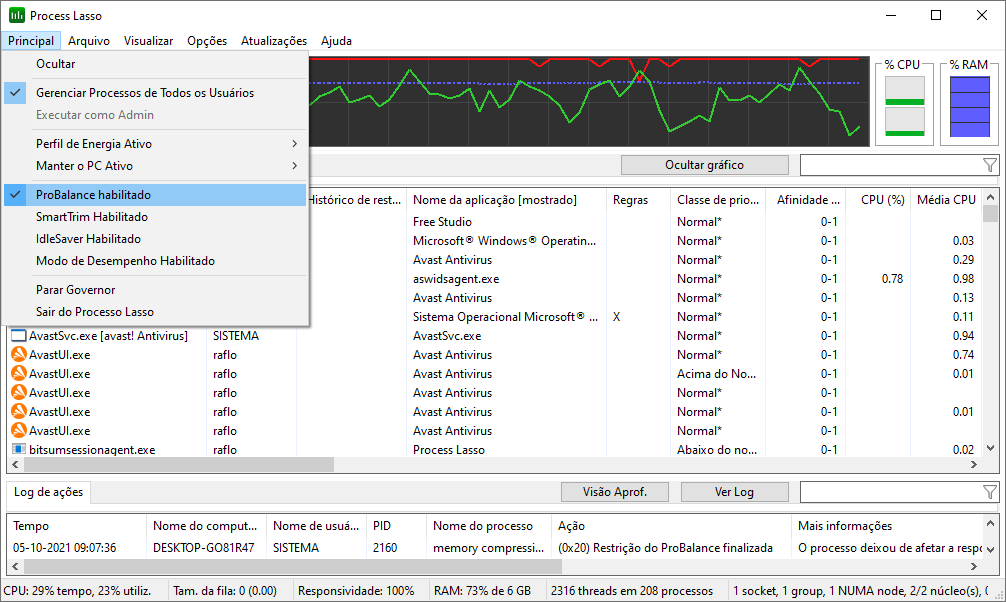This screenshot has height=602, width=1006.
Task: Click the RAM: 73% de 6 GB status
Action: click(482, 591)
